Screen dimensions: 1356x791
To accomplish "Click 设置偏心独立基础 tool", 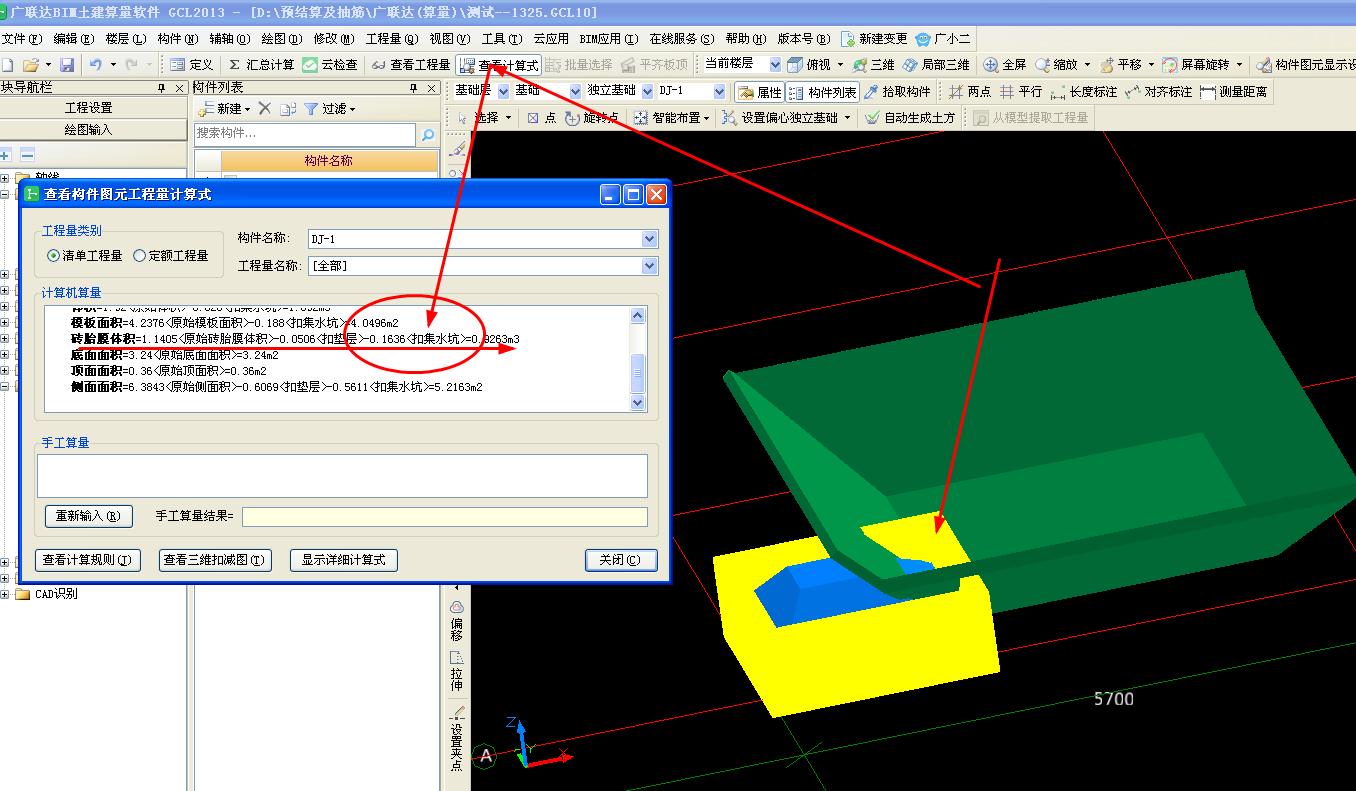I will (780, 118).
